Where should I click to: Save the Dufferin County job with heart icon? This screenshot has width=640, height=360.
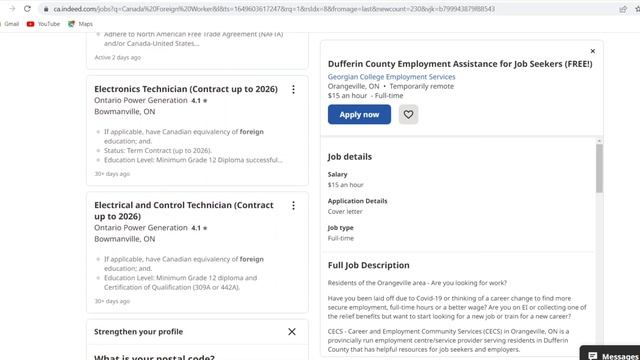click(408, 114)
